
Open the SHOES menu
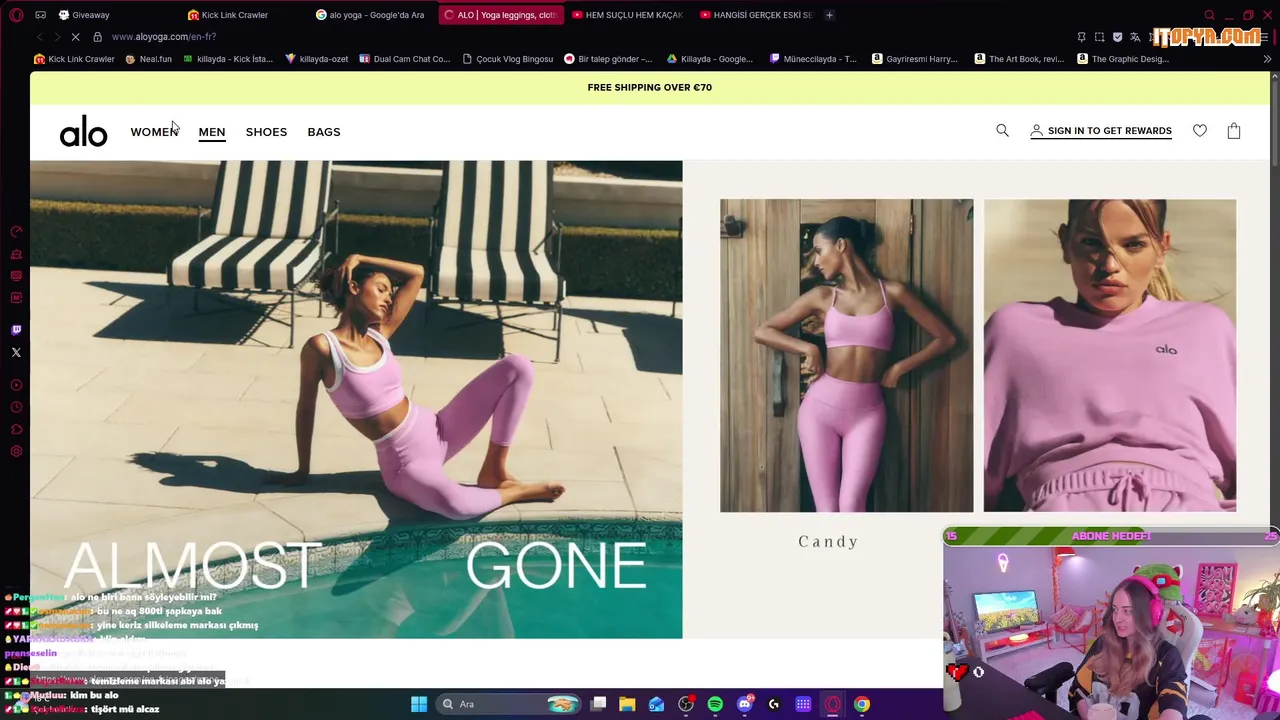click(x=266, y=132)
